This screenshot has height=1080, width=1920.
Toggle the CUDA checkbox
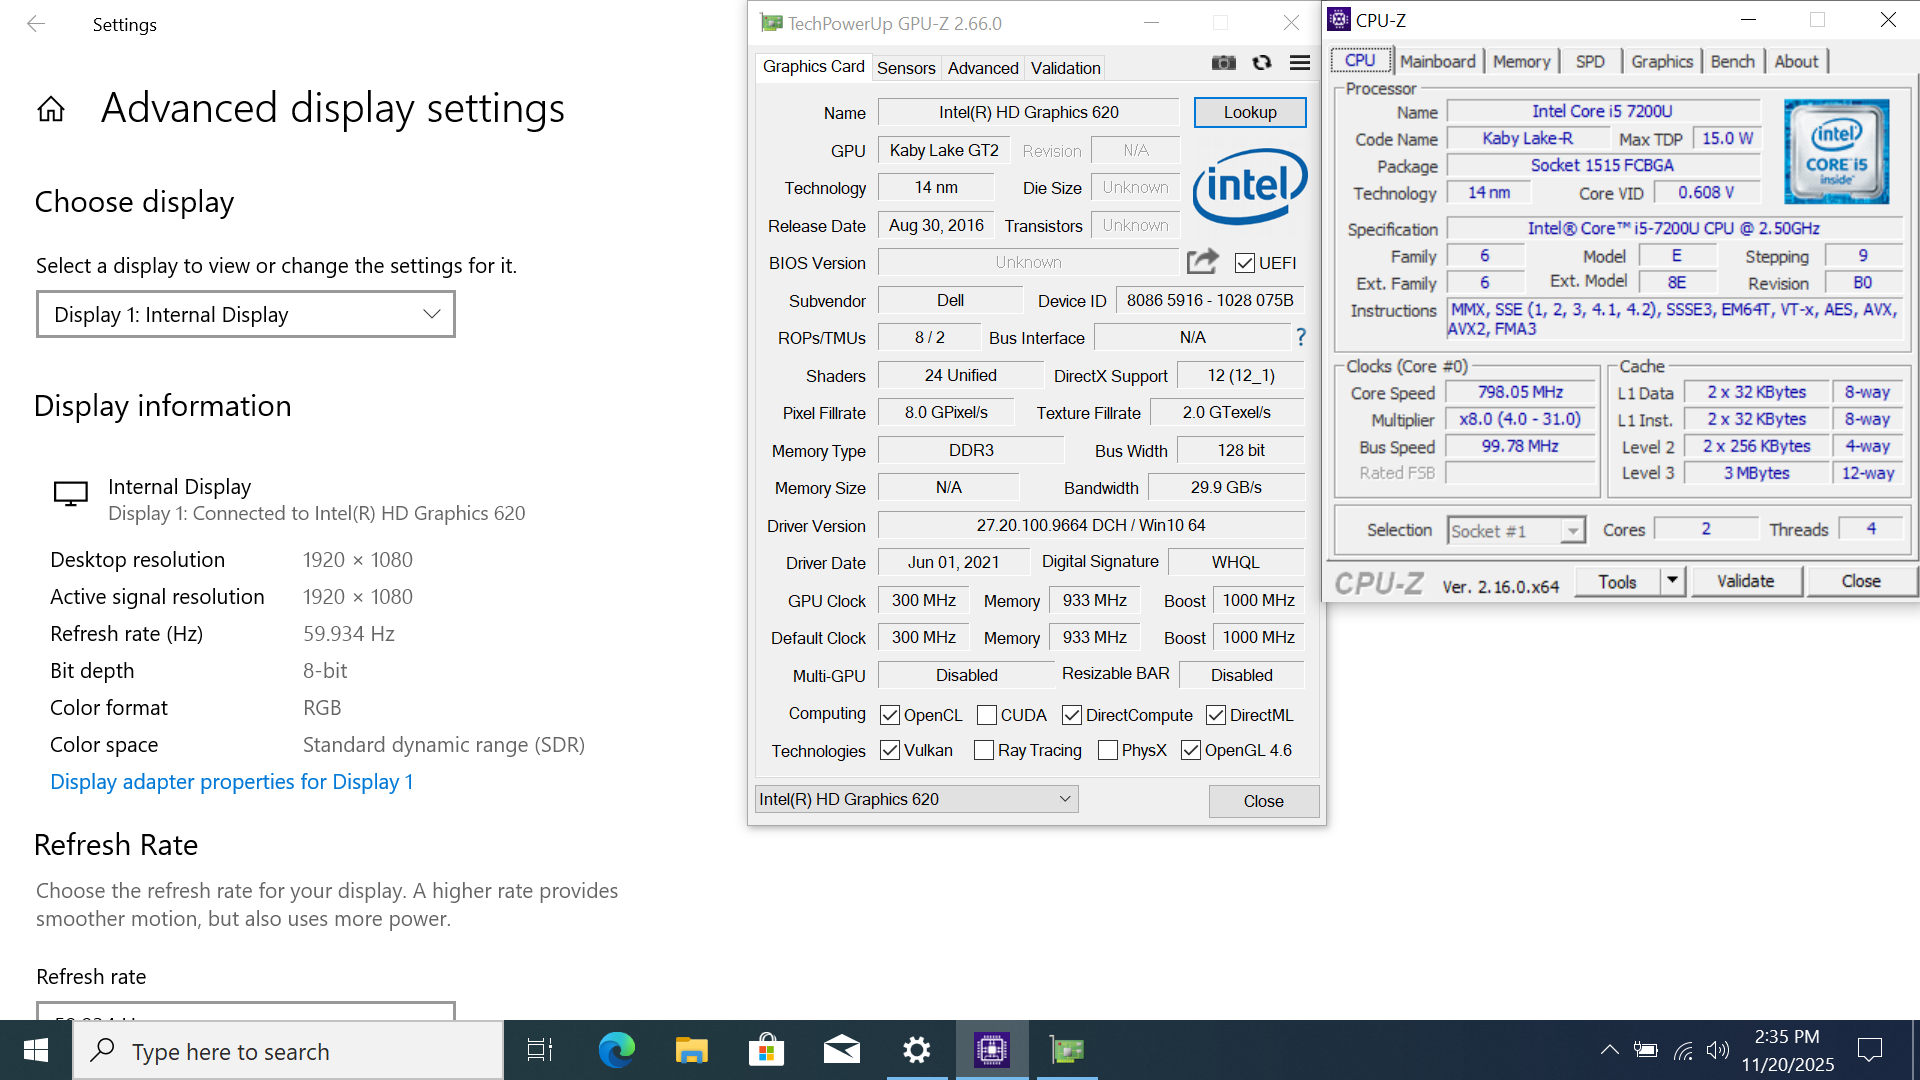987,715
